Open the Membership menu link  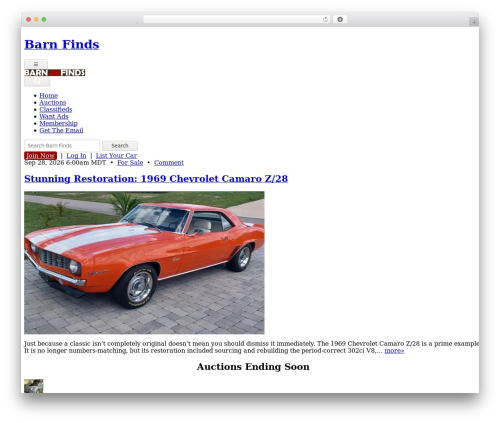coord(58,123)
